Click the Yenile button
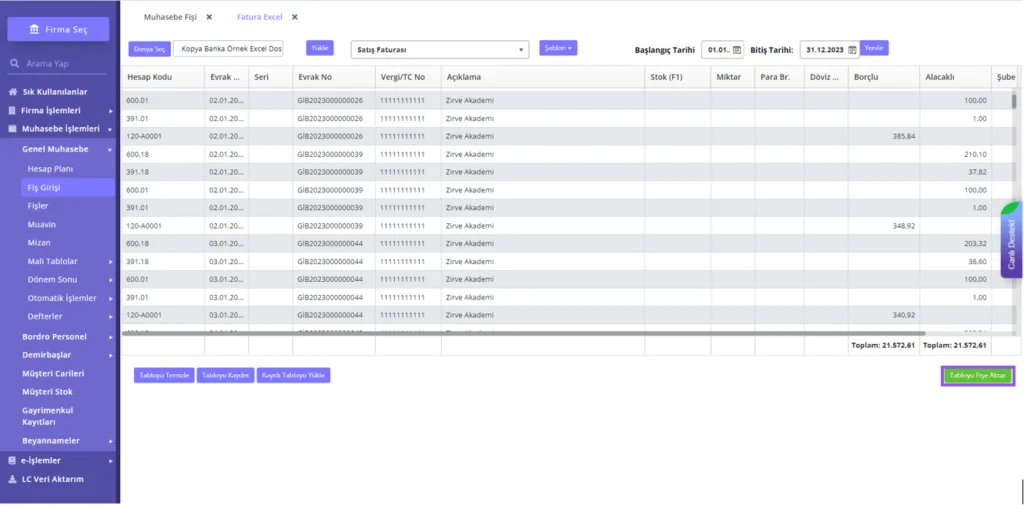This screenshot has width=1024, height=505. click(874, 48)
